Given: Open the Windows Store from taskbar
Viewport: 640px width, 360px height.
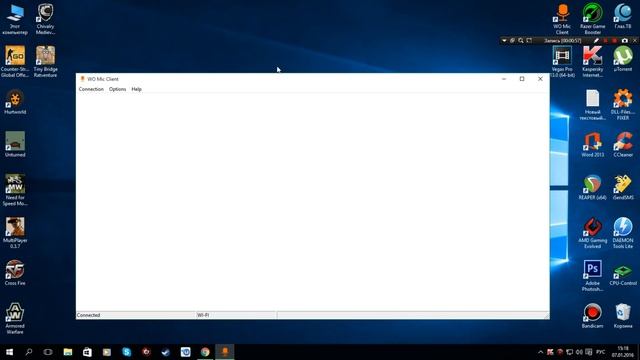Looking at the screenshot, I should (x=87, y=352).
